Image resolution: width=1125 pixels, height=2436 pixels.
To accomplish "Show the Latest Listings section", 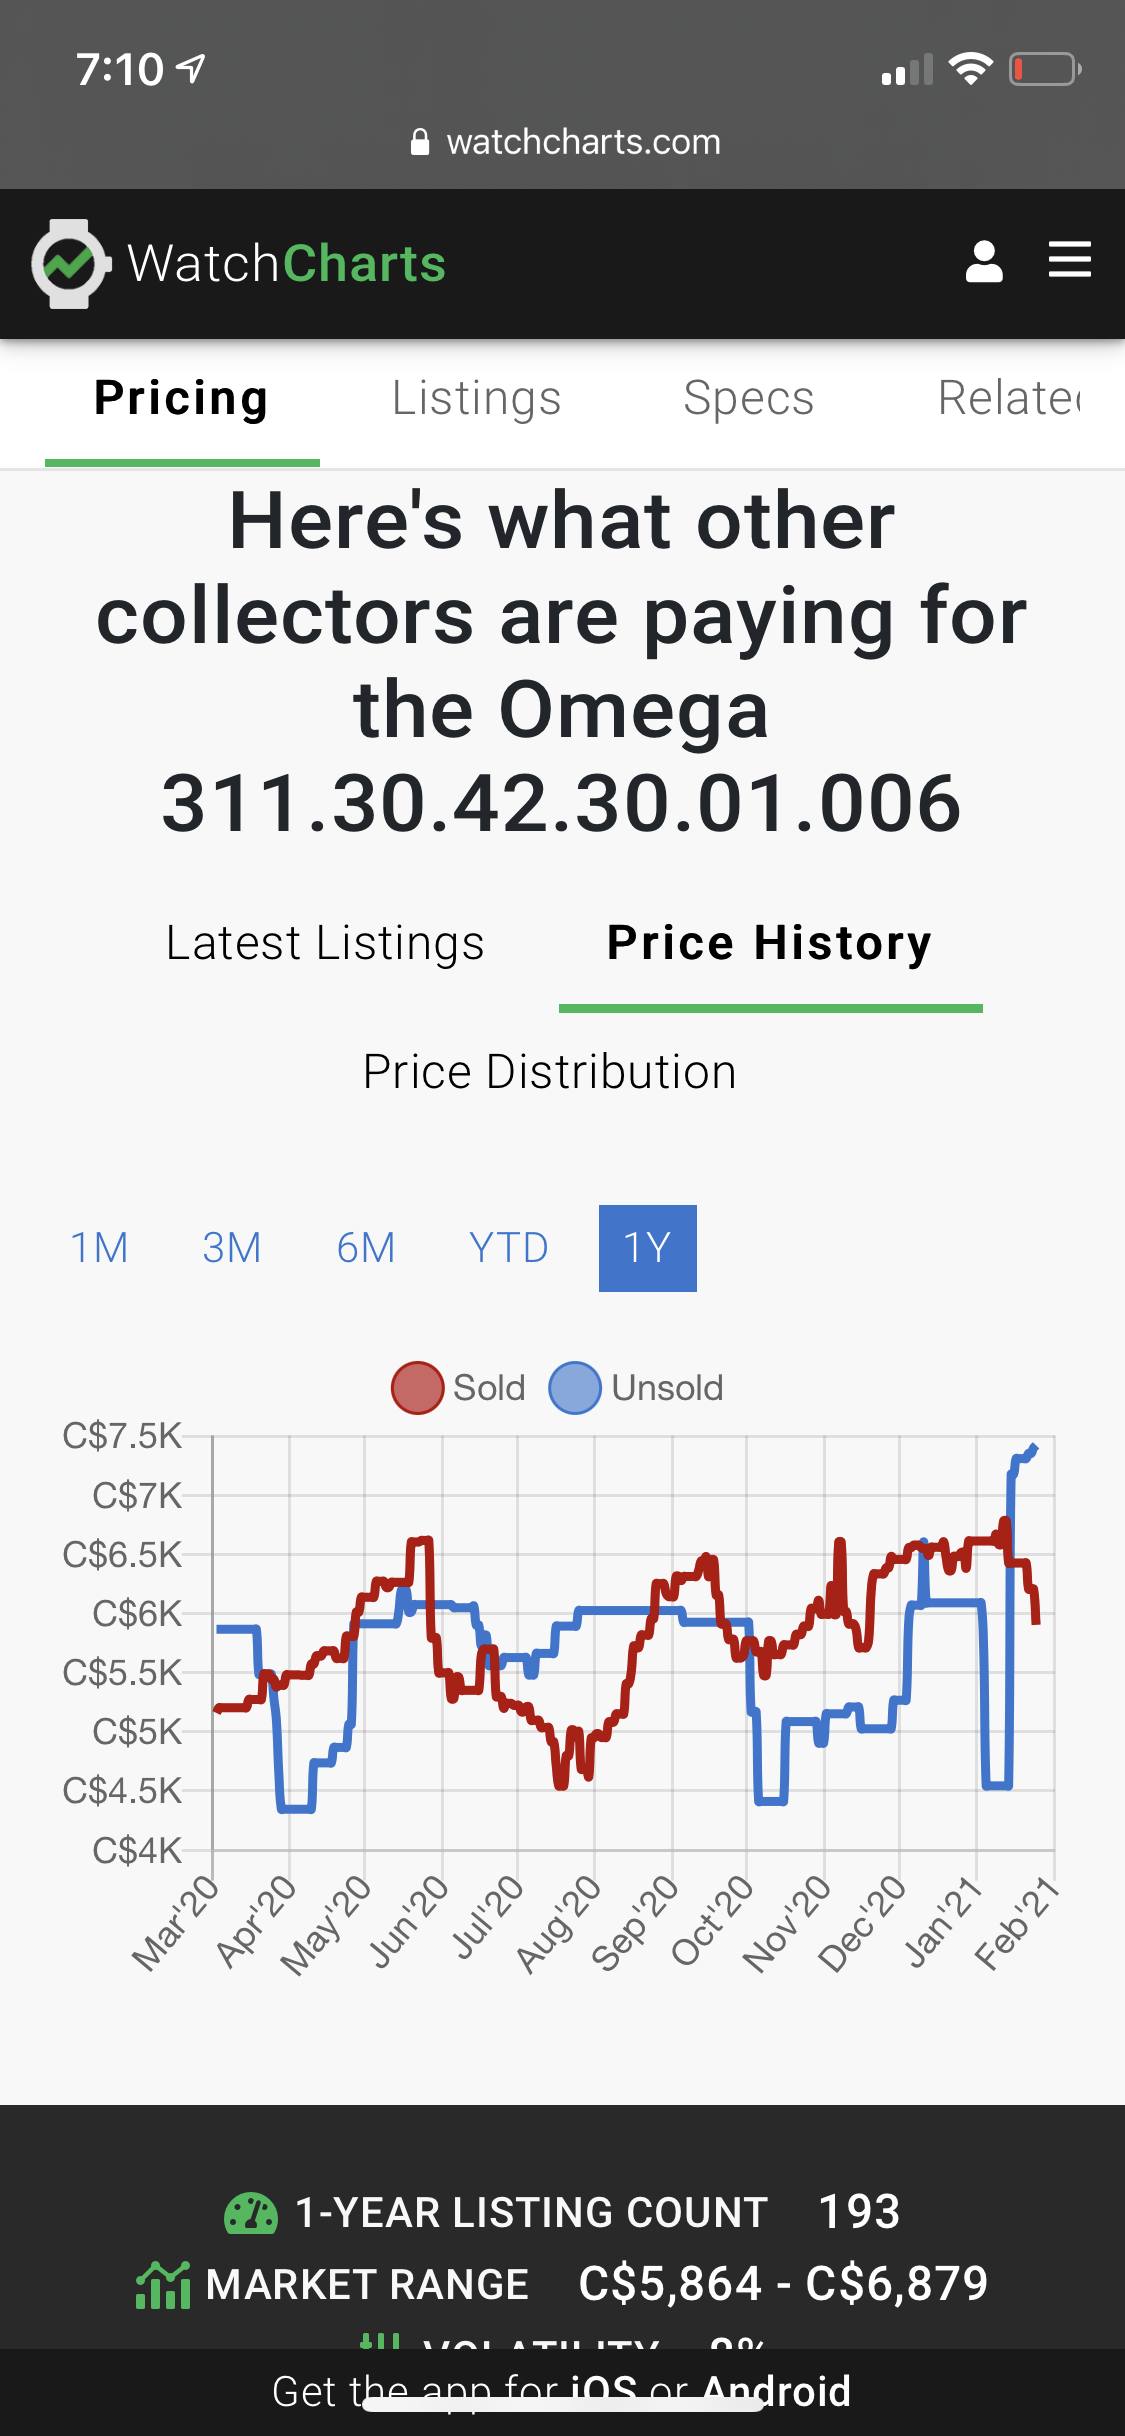I will tap(325, 943).
